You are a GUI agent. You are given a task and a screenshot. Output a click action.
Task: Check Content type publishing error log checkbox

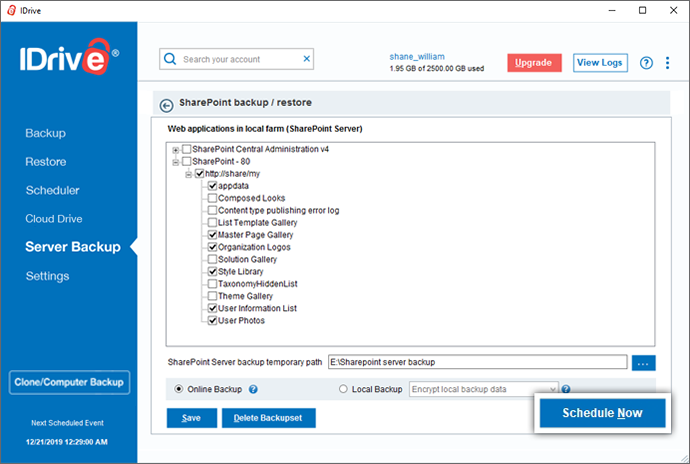[212, 210]
